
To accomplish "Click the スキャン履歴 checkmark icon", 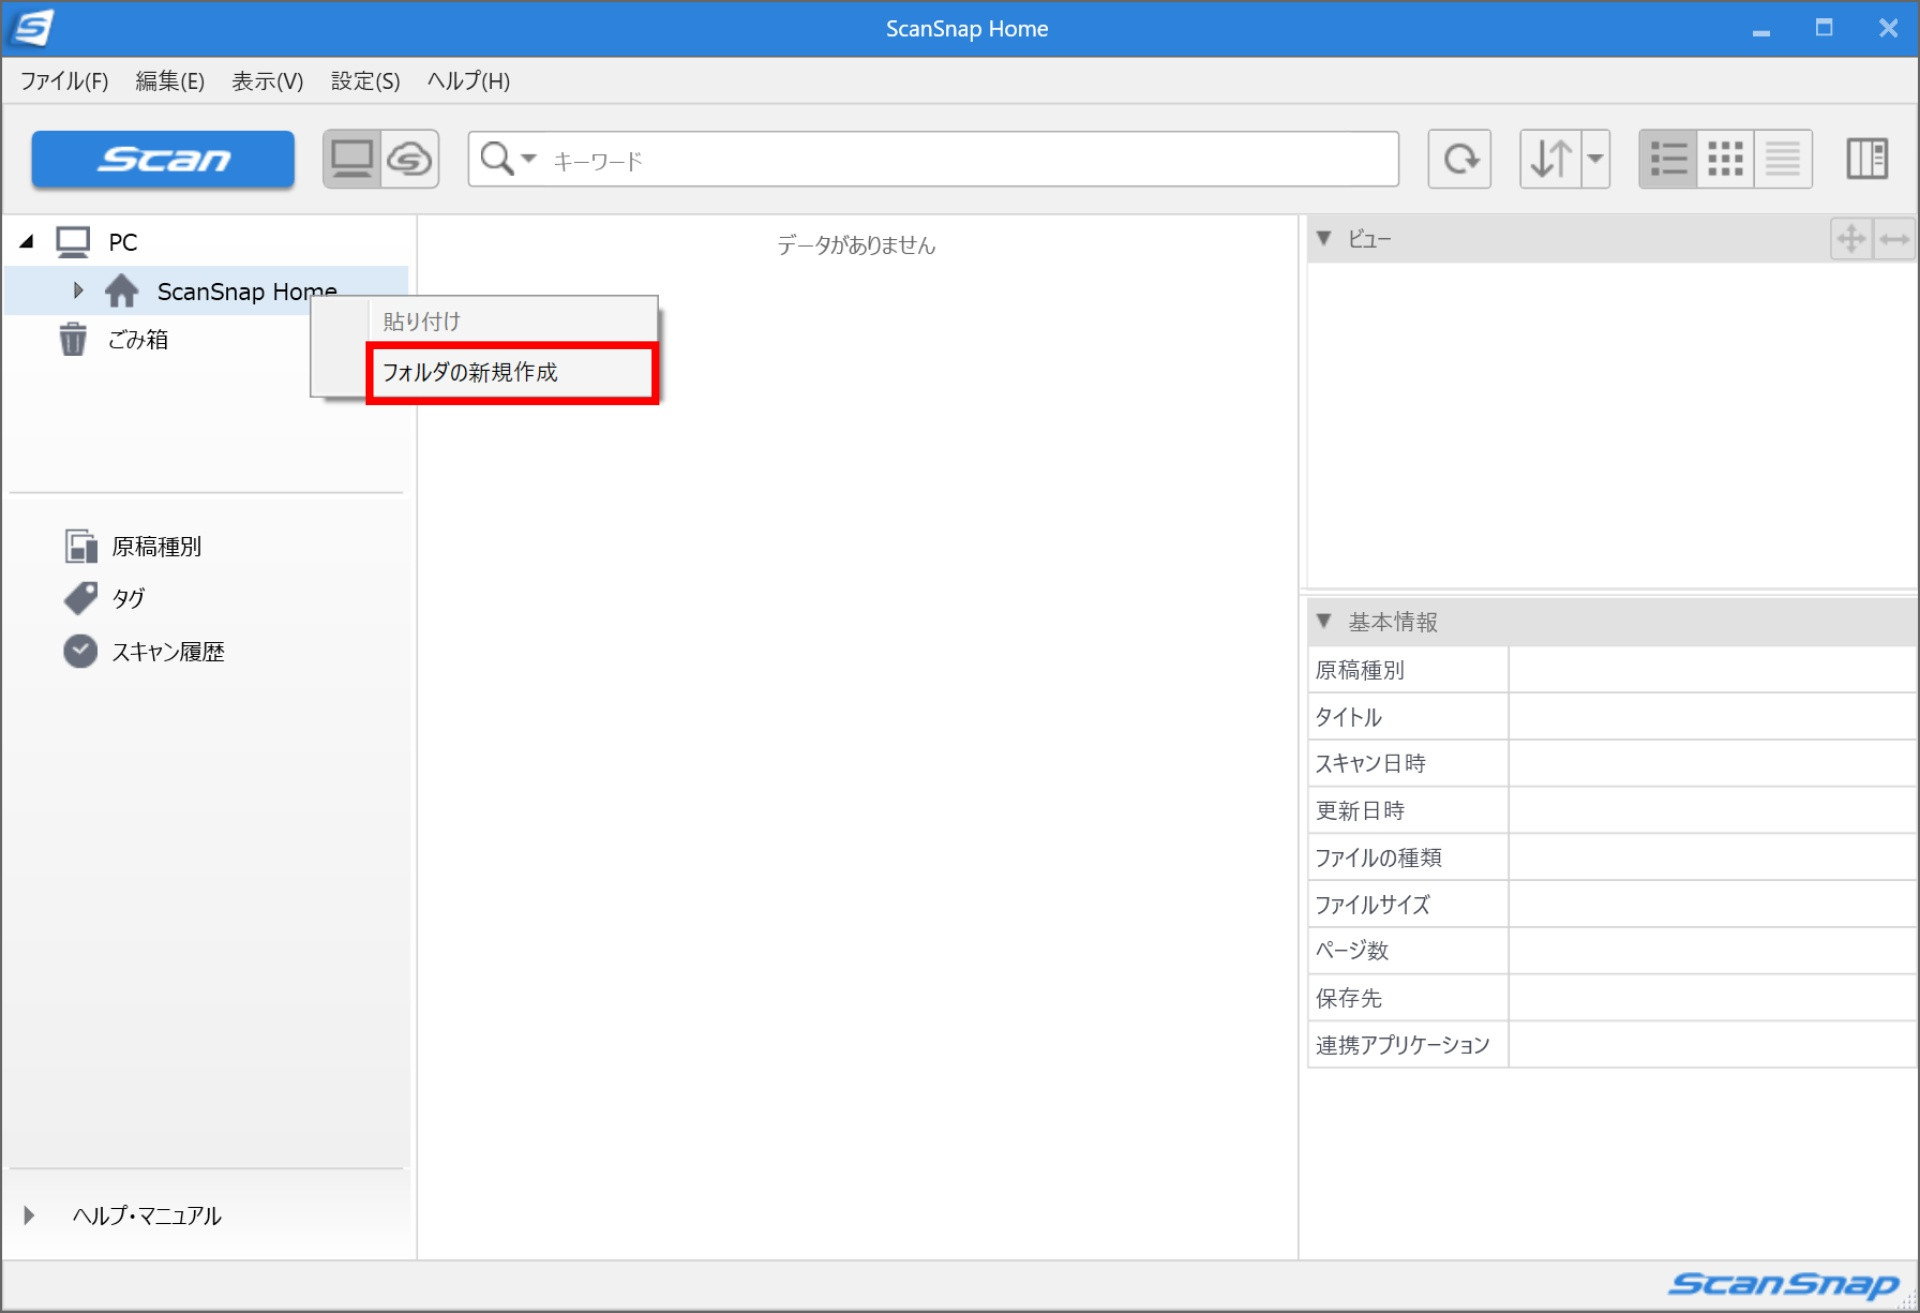I will [81, 651].
